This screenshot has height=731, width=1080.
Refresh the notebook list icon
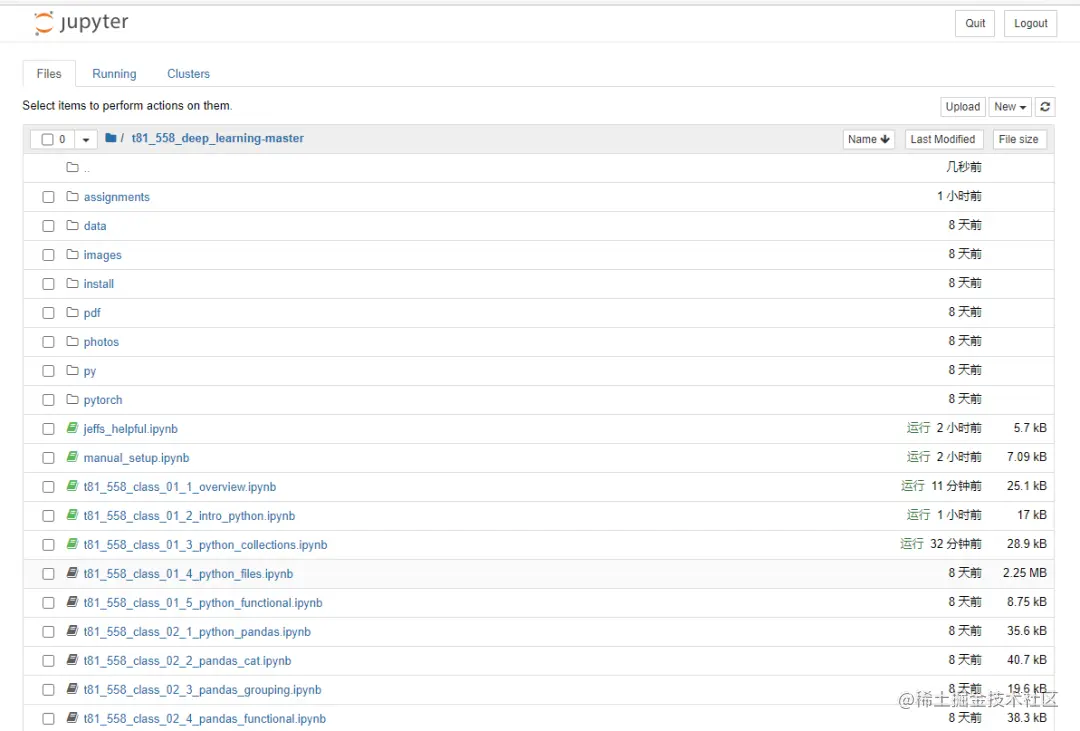1045,107
